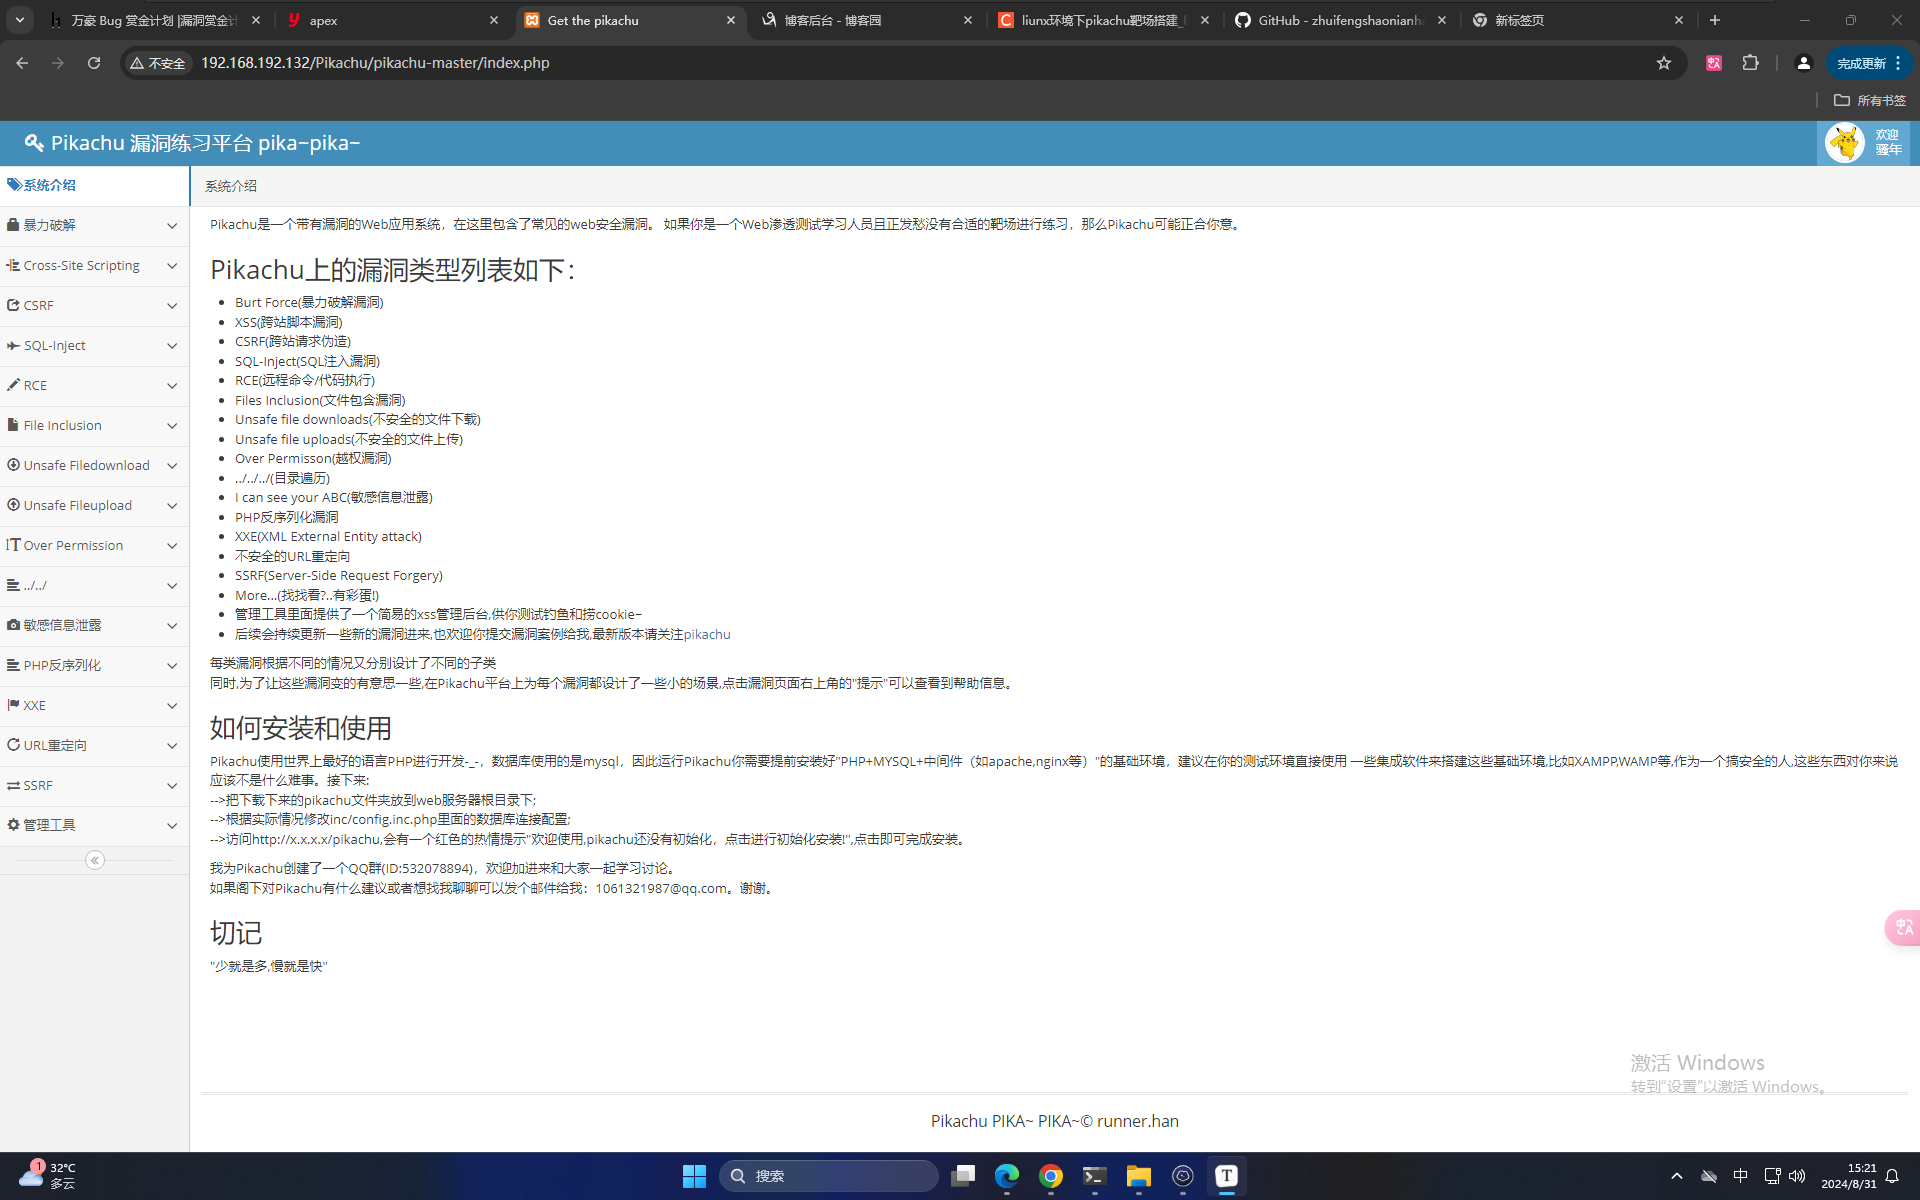This screenshot has width=1920, height=1200.
Task: Toggle the Chinese IME indicator in the tray
Action: point(1740,1176)
